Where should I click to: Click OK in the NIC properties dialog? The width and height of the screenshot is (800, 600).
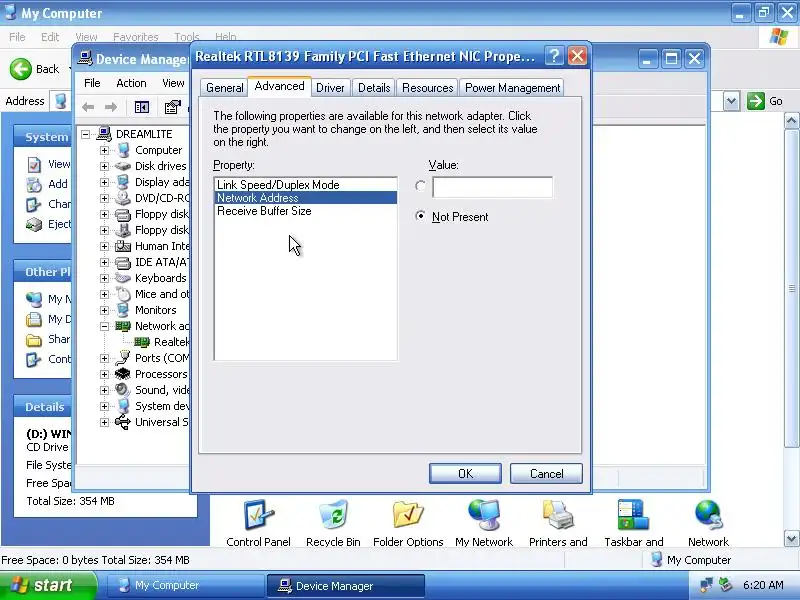pyautogui.click(x=465, y=473)
